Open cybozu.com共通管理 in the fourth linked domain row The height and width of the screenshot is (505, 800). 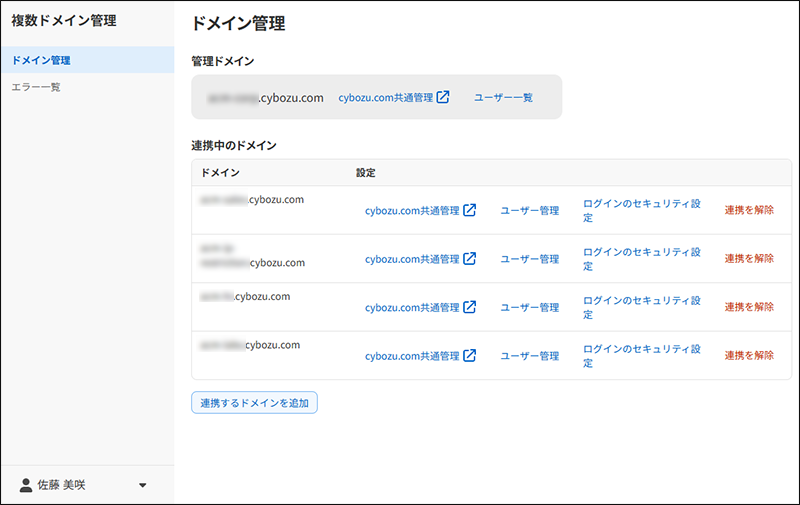click(412, 356)
